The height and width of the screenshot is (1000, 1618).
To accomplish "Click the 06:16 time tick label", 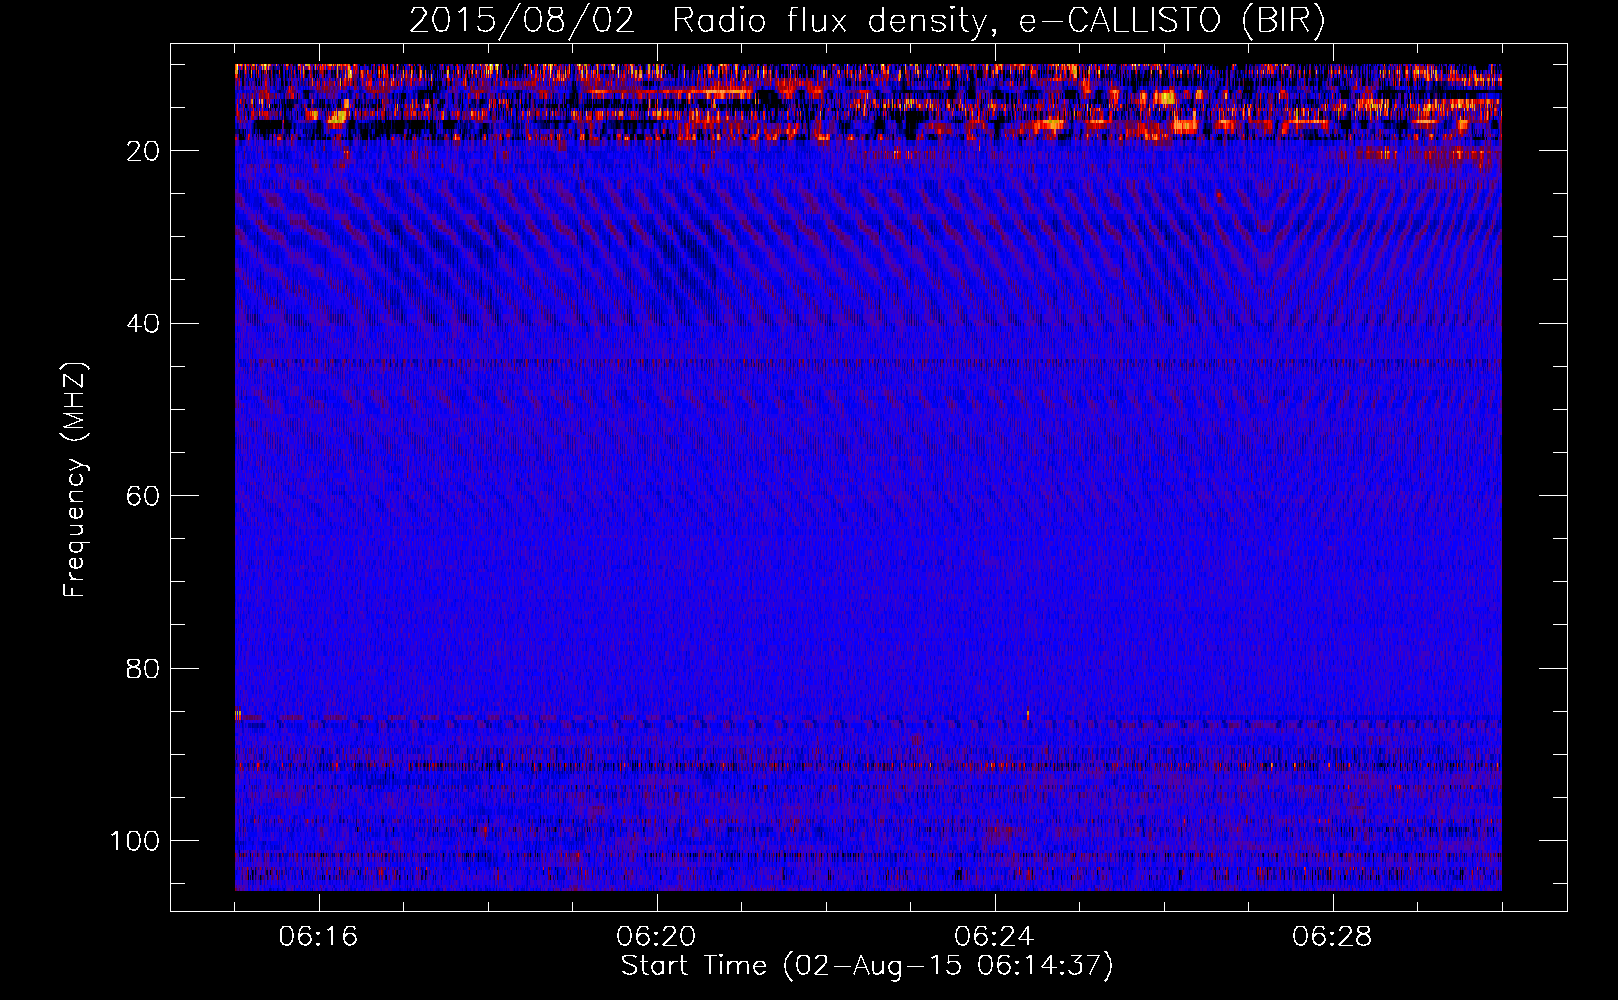I will (x=318, y=937).
